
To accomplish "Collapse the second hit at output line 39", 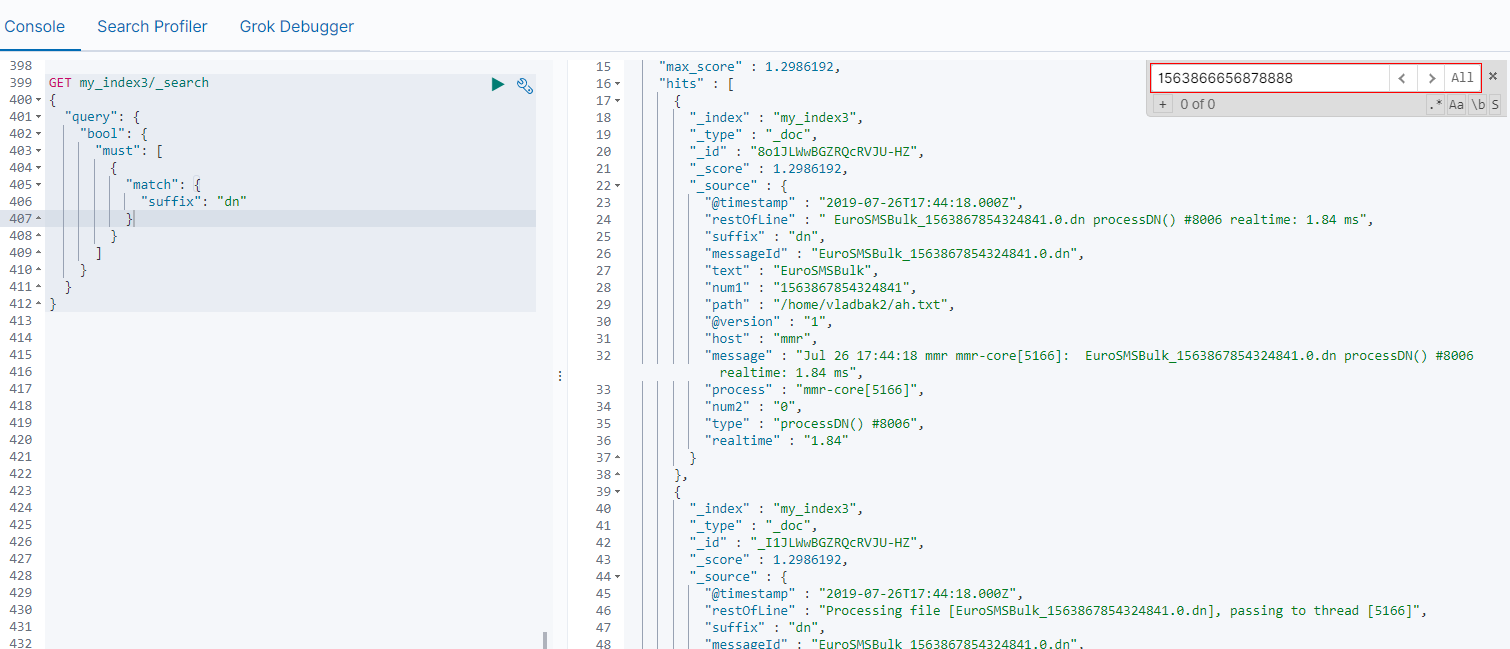I will (x=617, y=492).
